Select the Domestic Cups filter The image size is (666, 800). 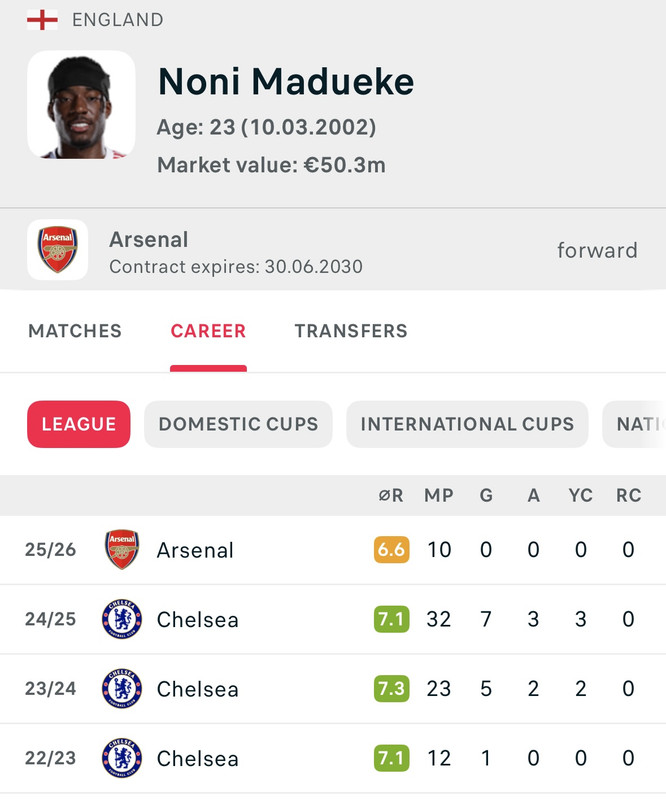coord(238,424)
